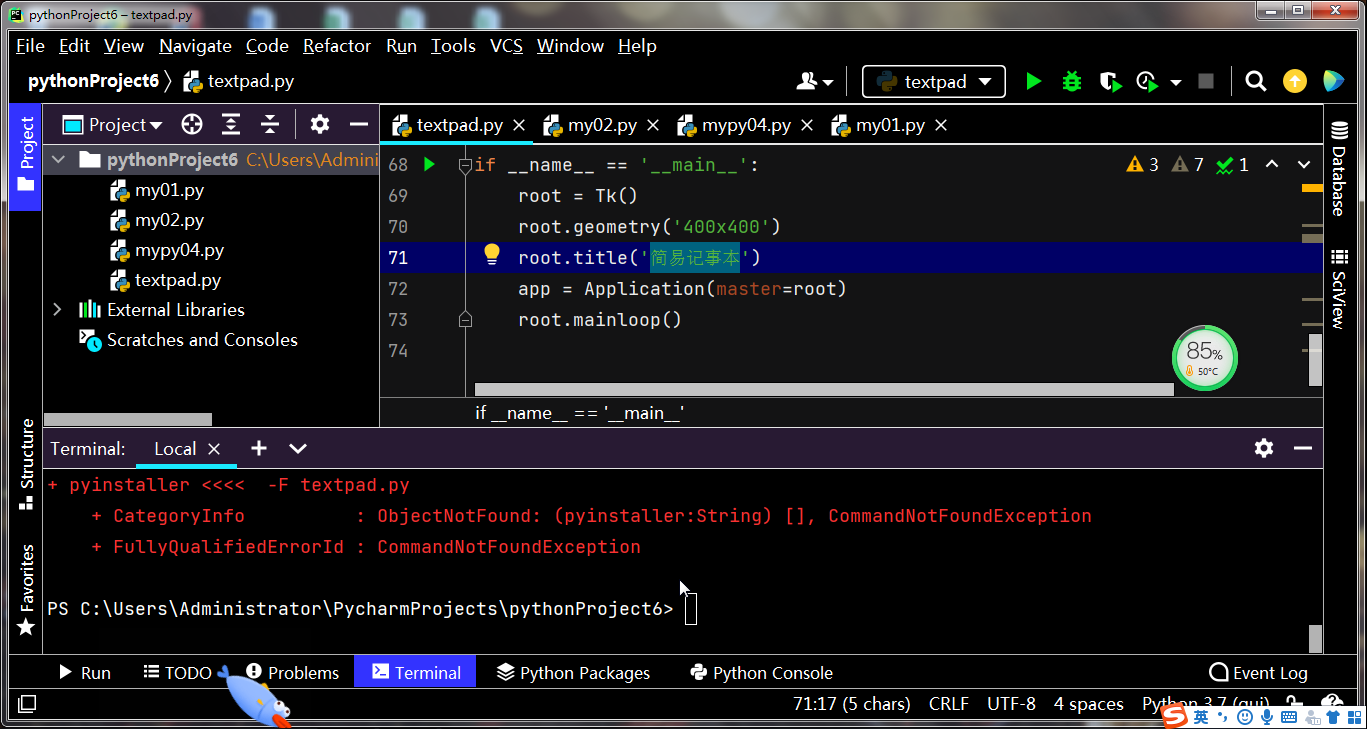Open Project panel settings gear
1367x729 pixels.
(x=320, y=124)
